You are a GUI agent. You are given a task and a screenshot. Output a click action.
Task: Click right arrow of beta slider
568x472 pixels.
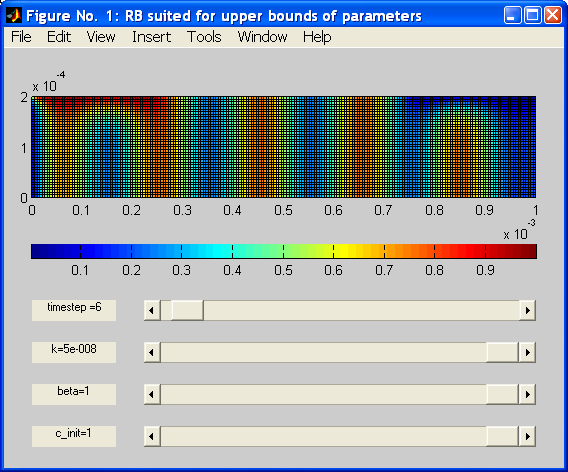point(527,394)
